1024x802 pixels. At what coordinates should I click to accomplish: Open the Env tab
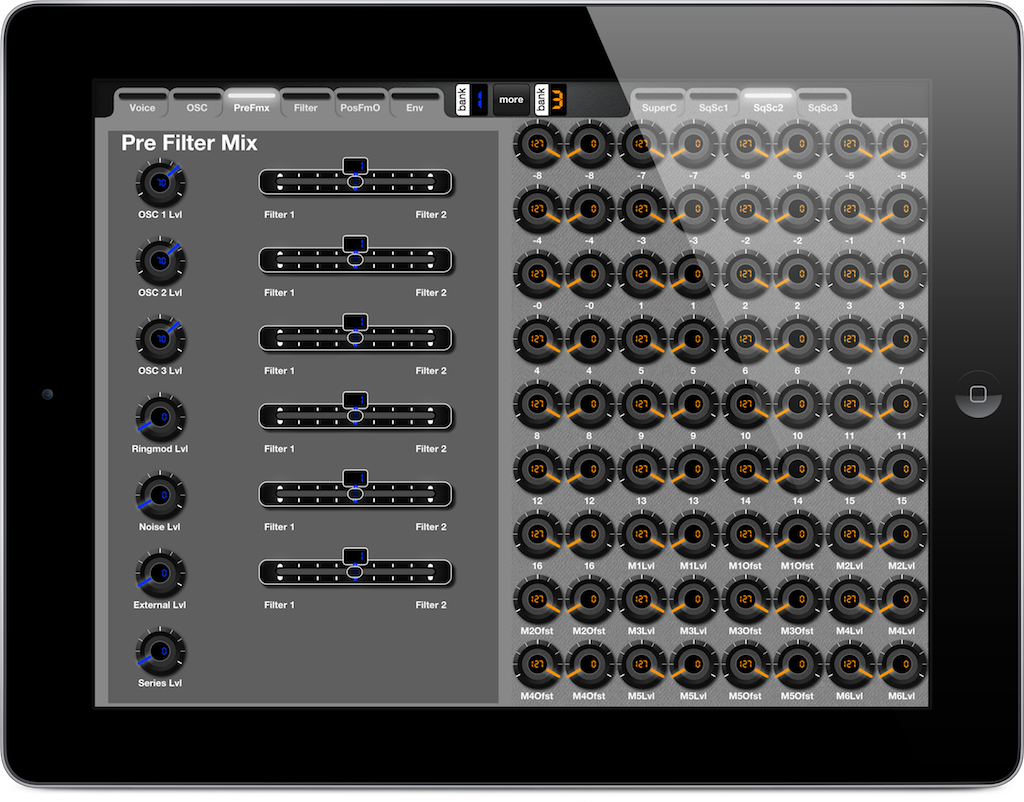click(415, 106)
